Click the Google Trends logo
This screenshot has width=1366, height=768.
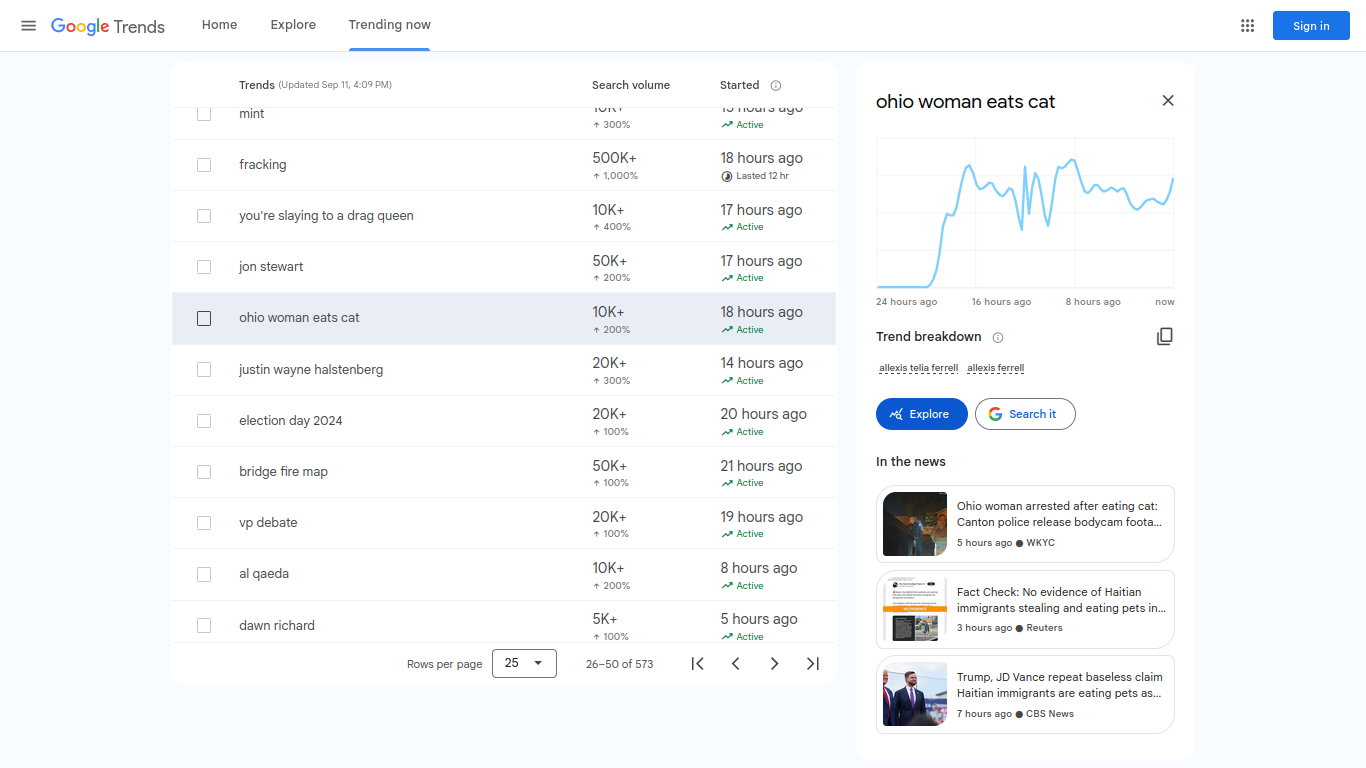(108, 26)
